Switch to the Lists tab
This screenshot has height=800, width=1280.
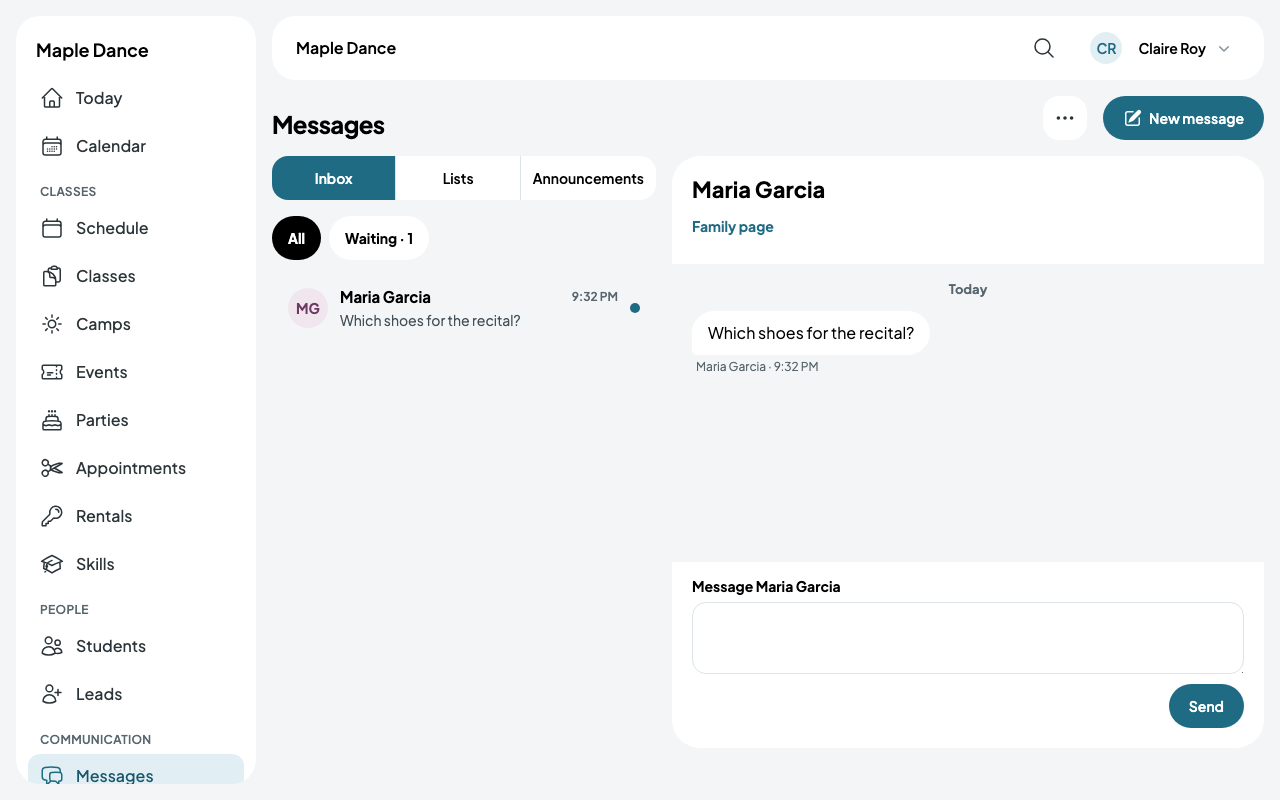pyautogui.click(x=458, y=178)
